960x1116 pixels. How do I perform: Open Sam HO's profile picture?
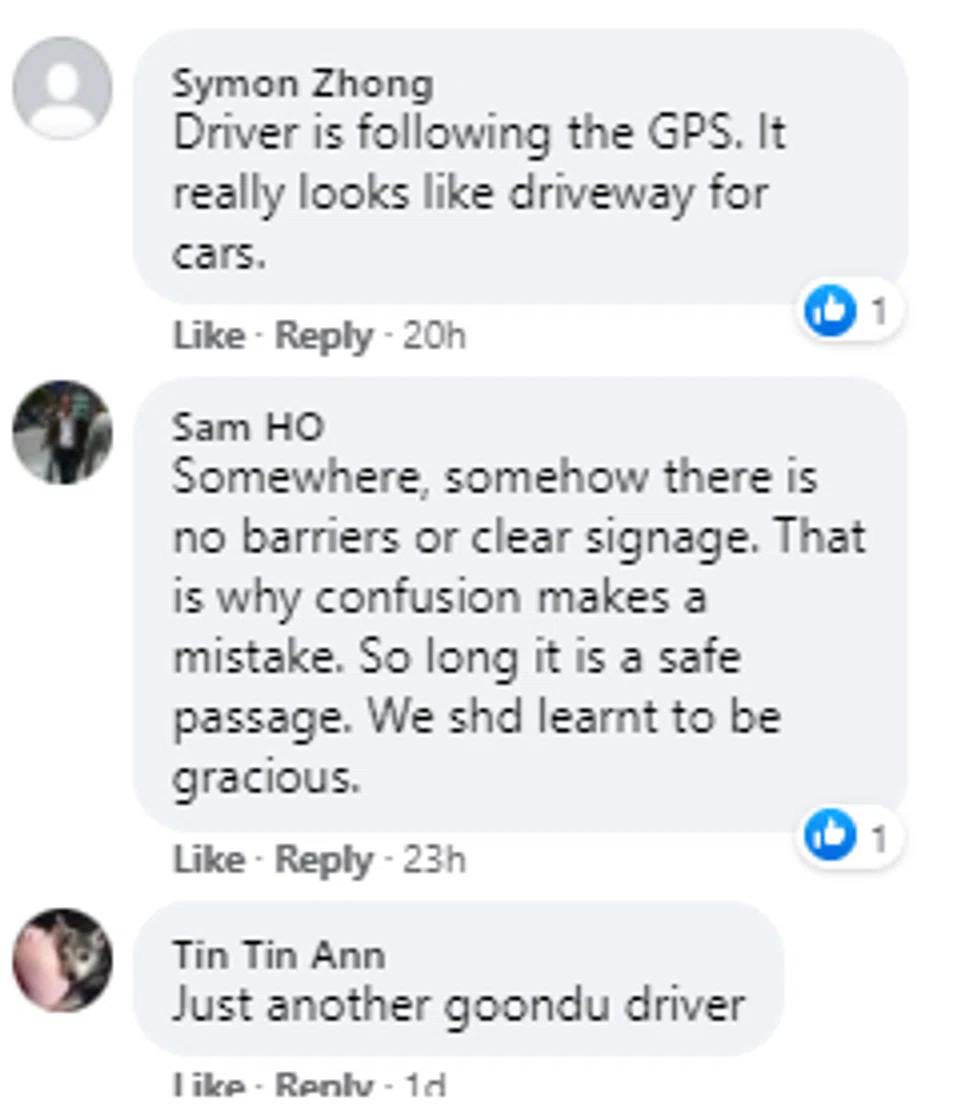(62, 431)
